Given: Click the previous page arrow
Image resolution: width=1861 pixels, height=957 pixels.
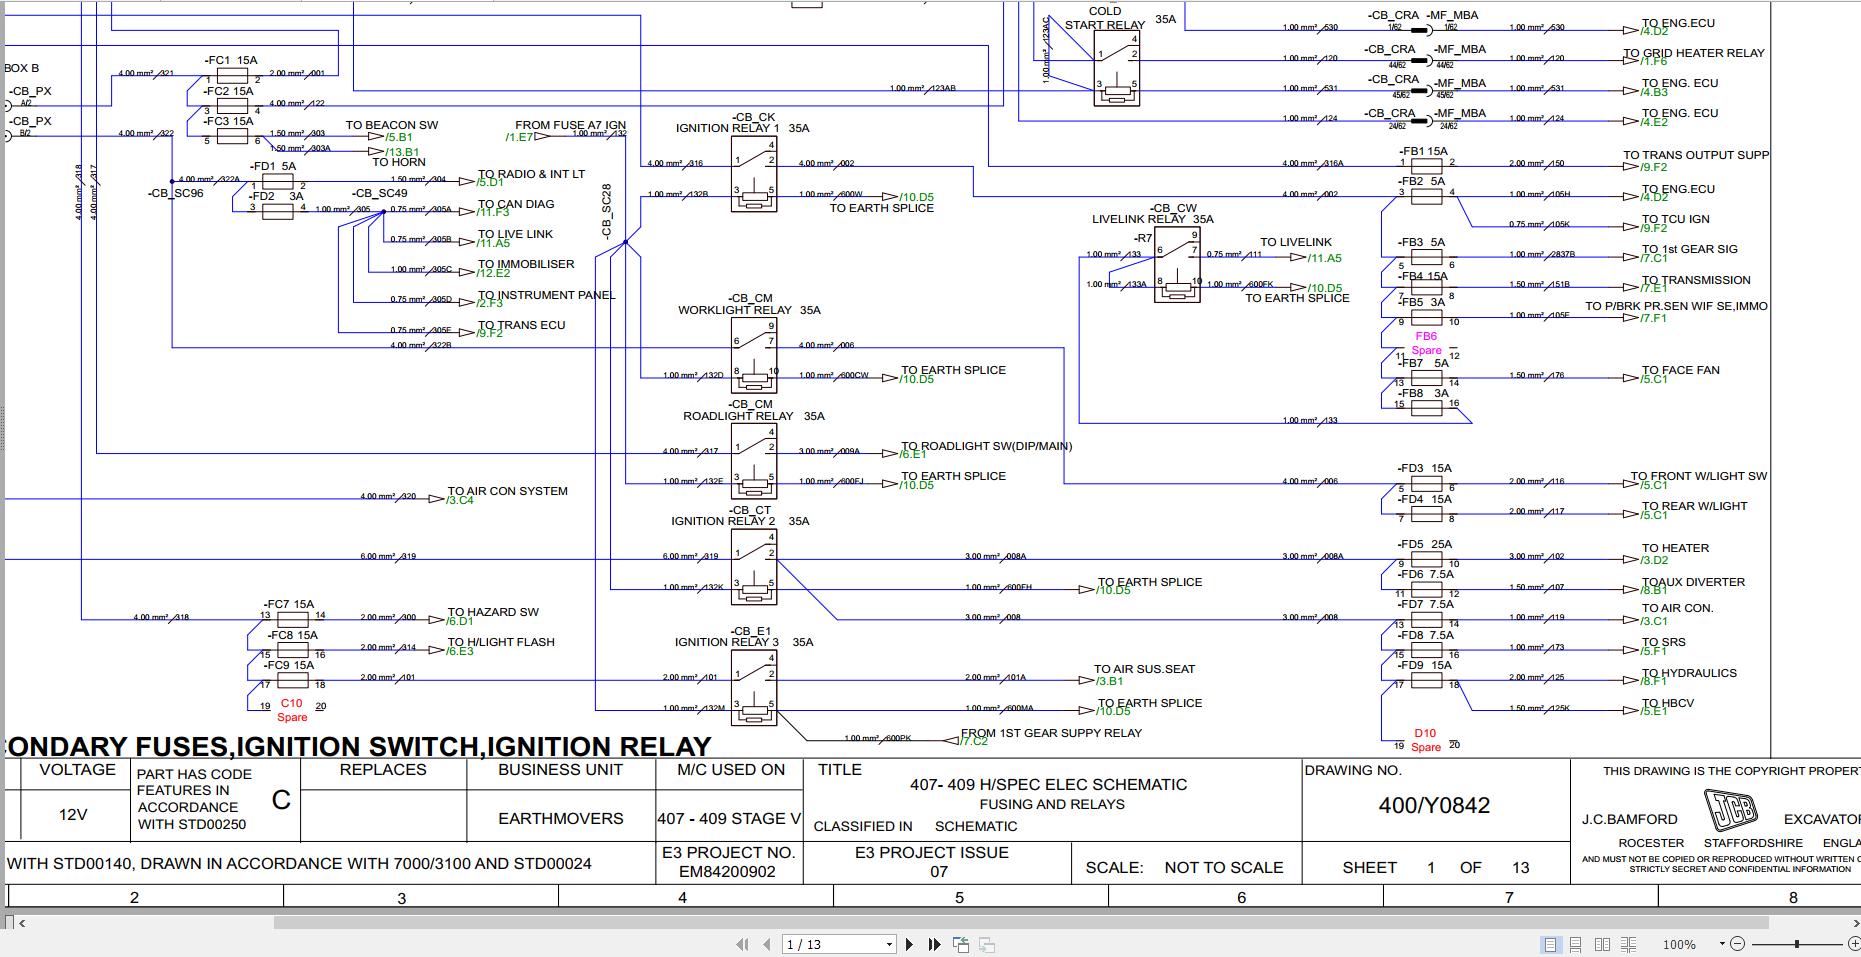Looking at the screenshot, I should (765, 943).
